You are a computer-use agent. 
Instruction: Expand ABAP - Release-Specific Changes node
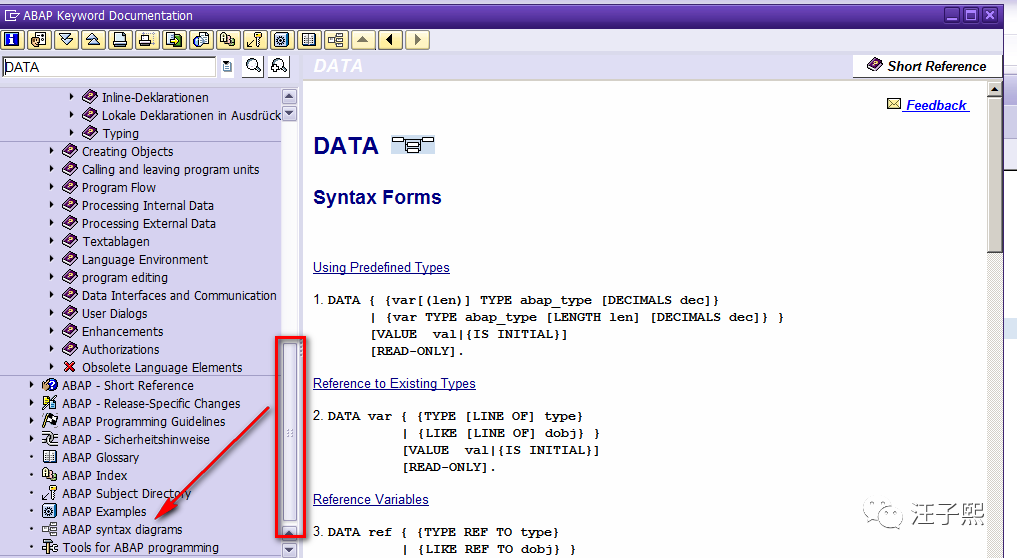point(31,403)
